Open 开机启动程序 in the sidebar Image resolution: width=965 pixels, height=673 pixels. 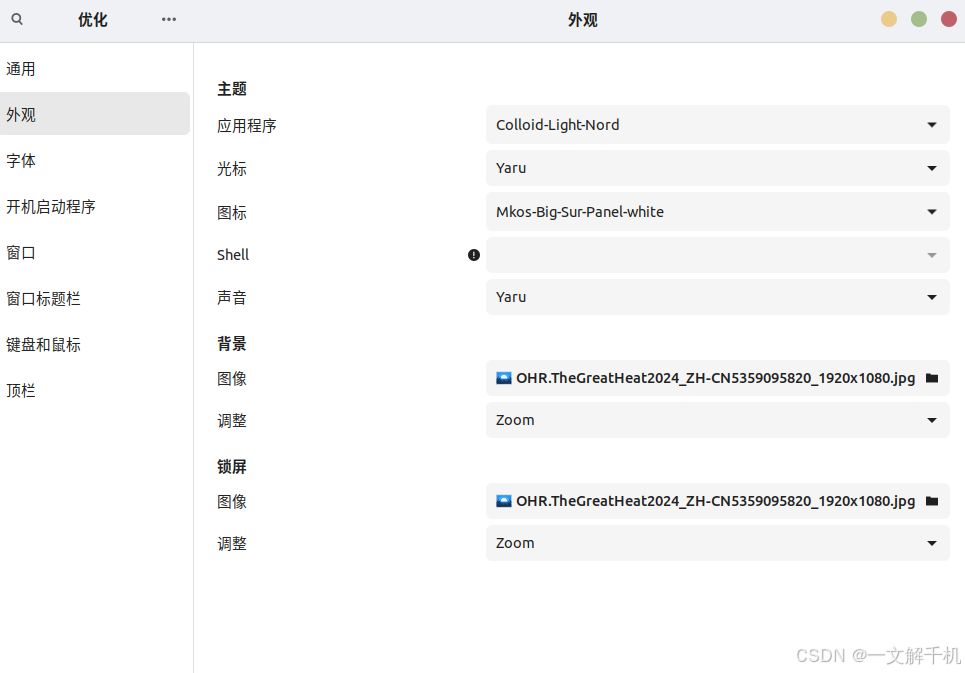pos(51,207)
